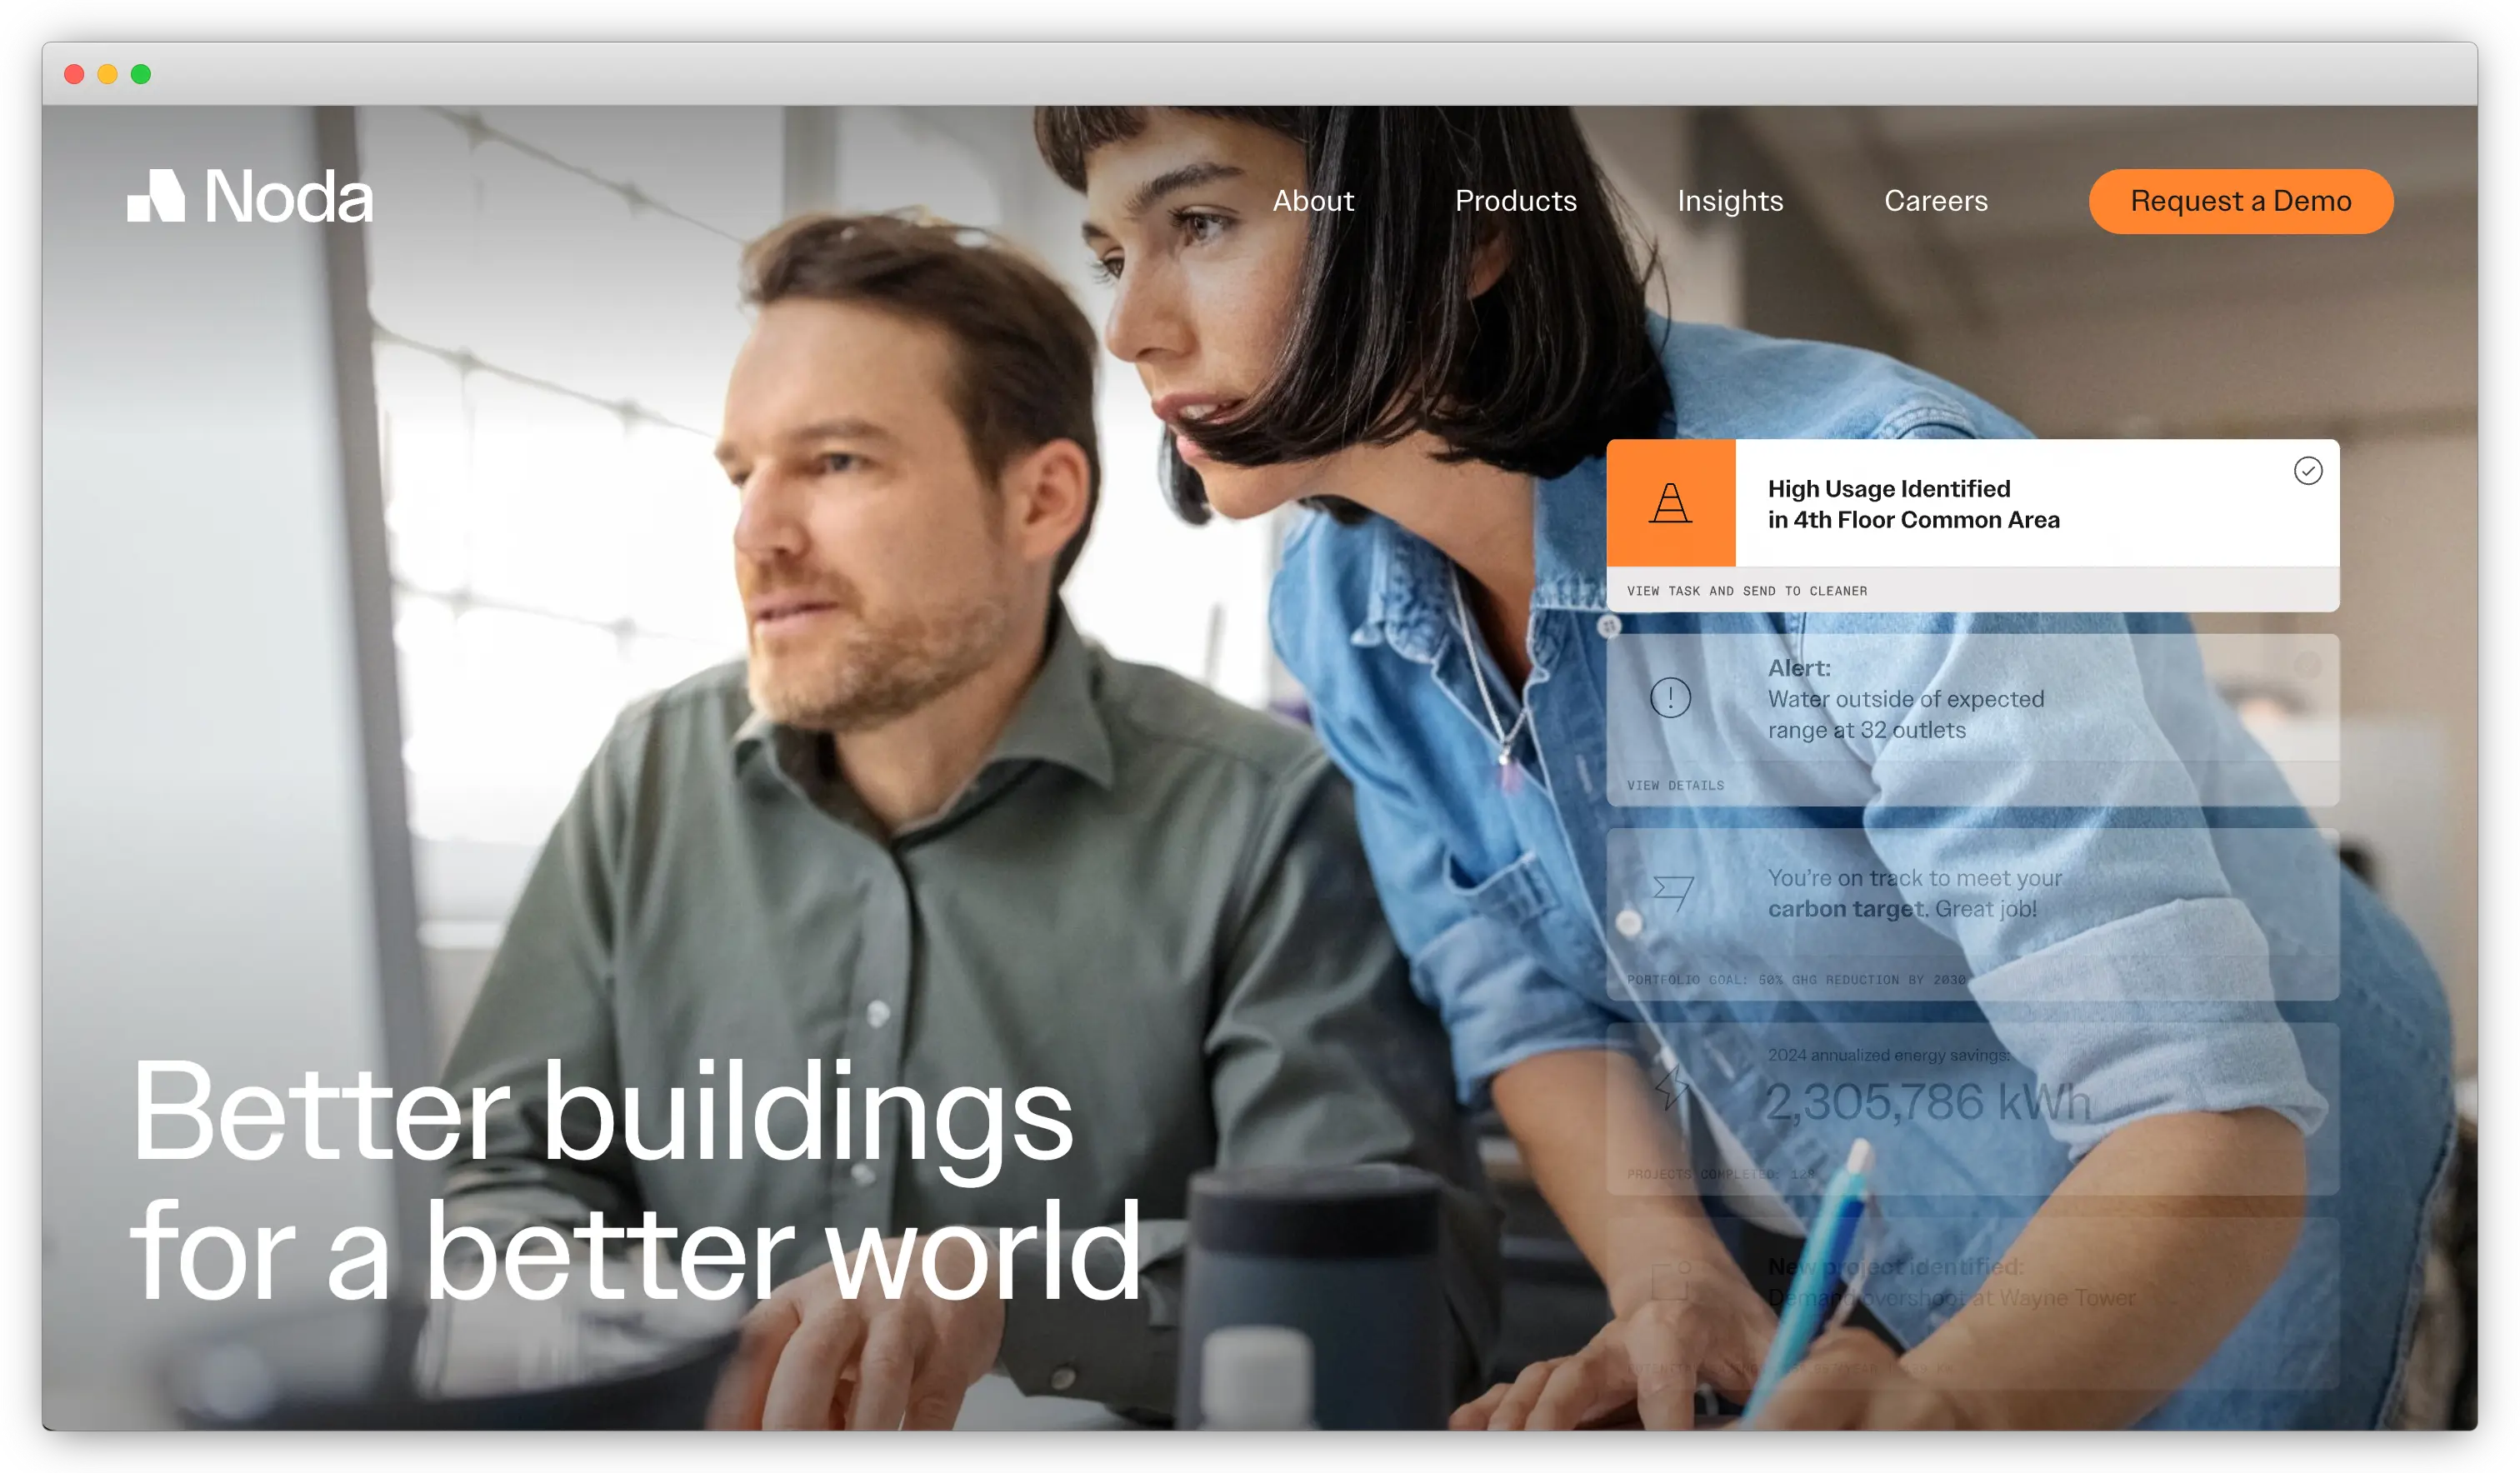The height and width of the screenshot is (1473, 2520).
Task: Open the About menu item
Action: point(1313,201)
